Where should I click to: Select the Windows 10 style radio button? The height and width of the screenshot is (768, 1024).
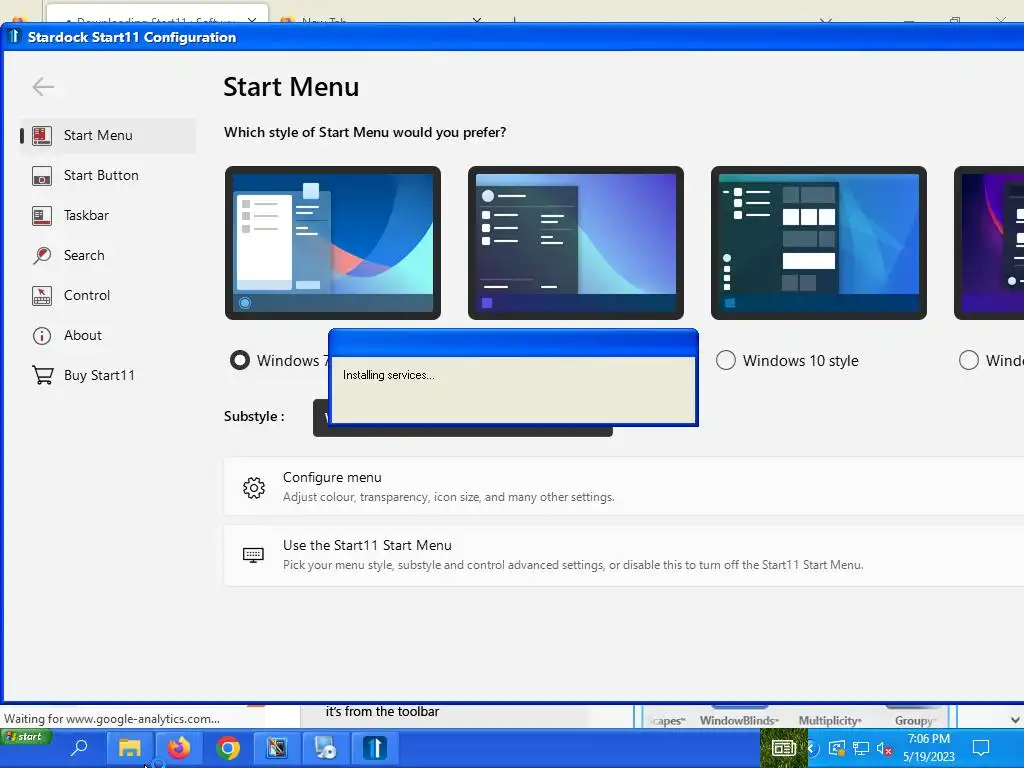point(726,360)
